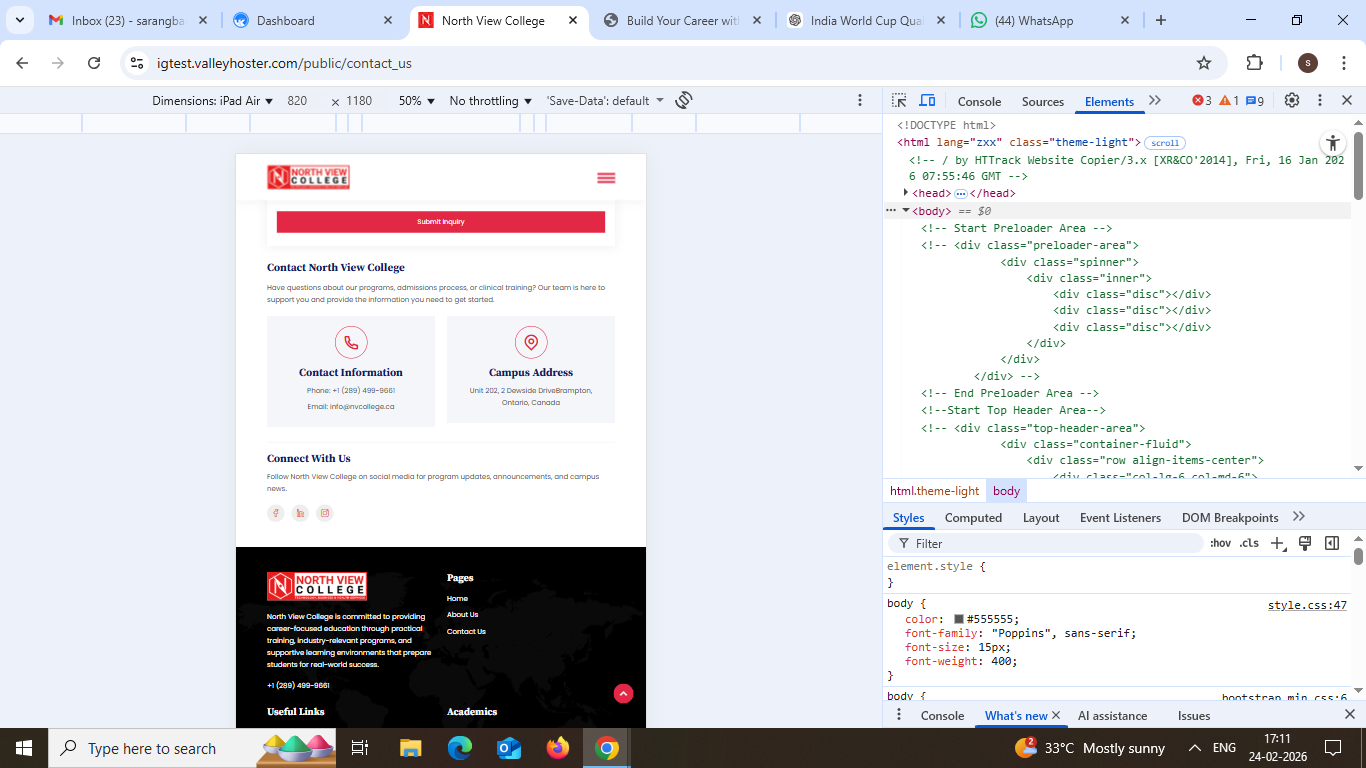Open DevTools customize three-dot menu
1366x768 pixels.
pos(1320,100)
